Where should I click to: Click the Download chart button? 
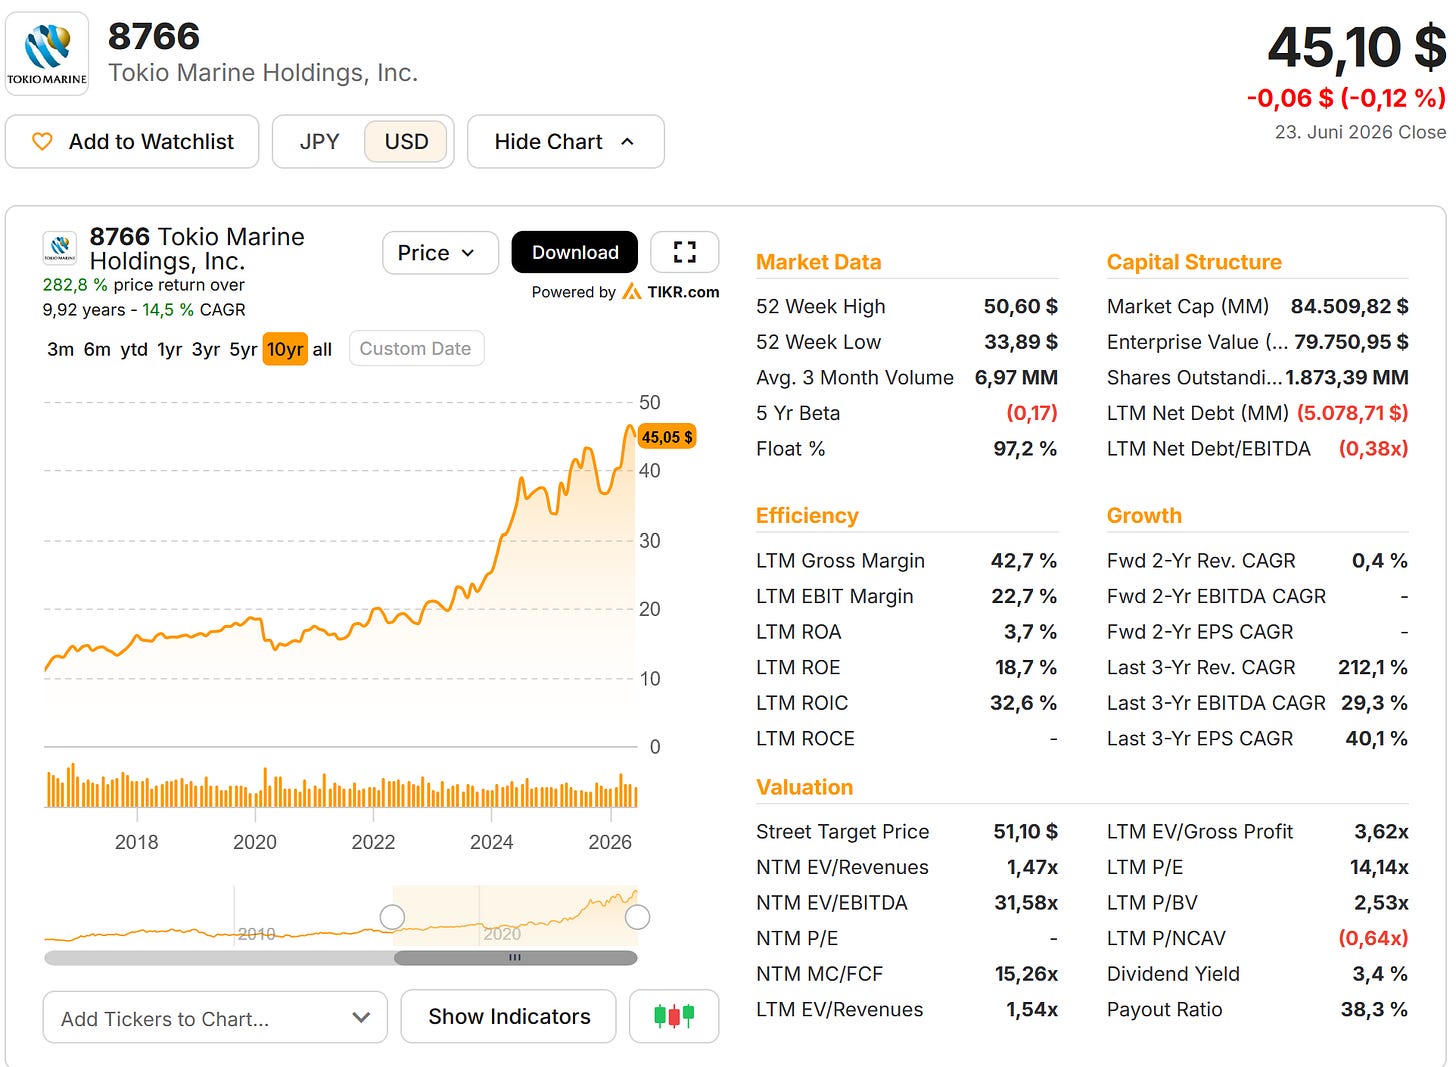(x=575, y=252)
